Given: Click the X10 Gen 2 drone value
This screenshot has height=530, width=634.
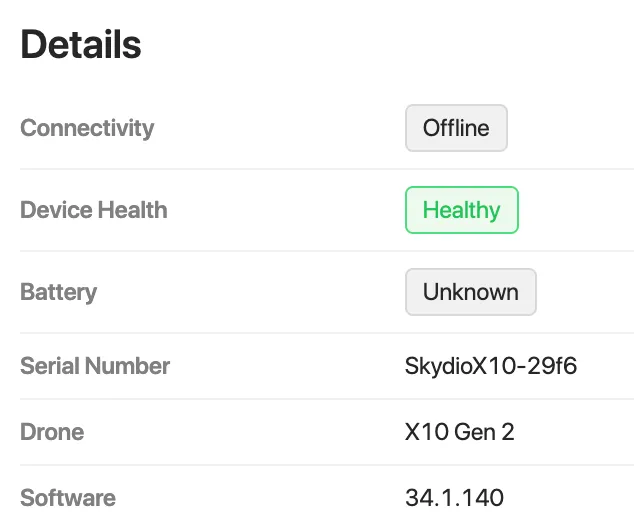Looking at the screenshot, I should pyautogui.click(x=459, y=432).
